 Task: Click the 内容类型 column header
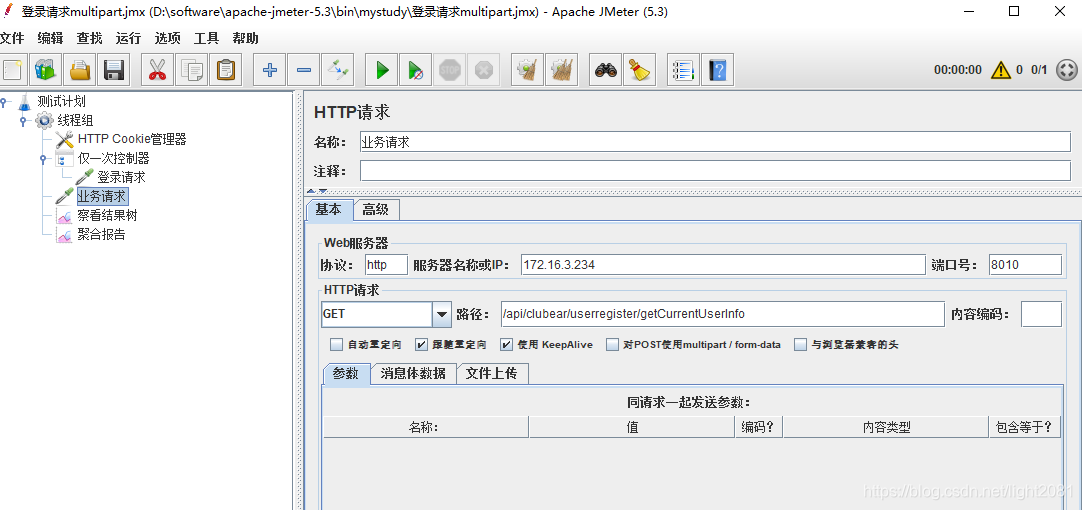(x=886, y=427)
